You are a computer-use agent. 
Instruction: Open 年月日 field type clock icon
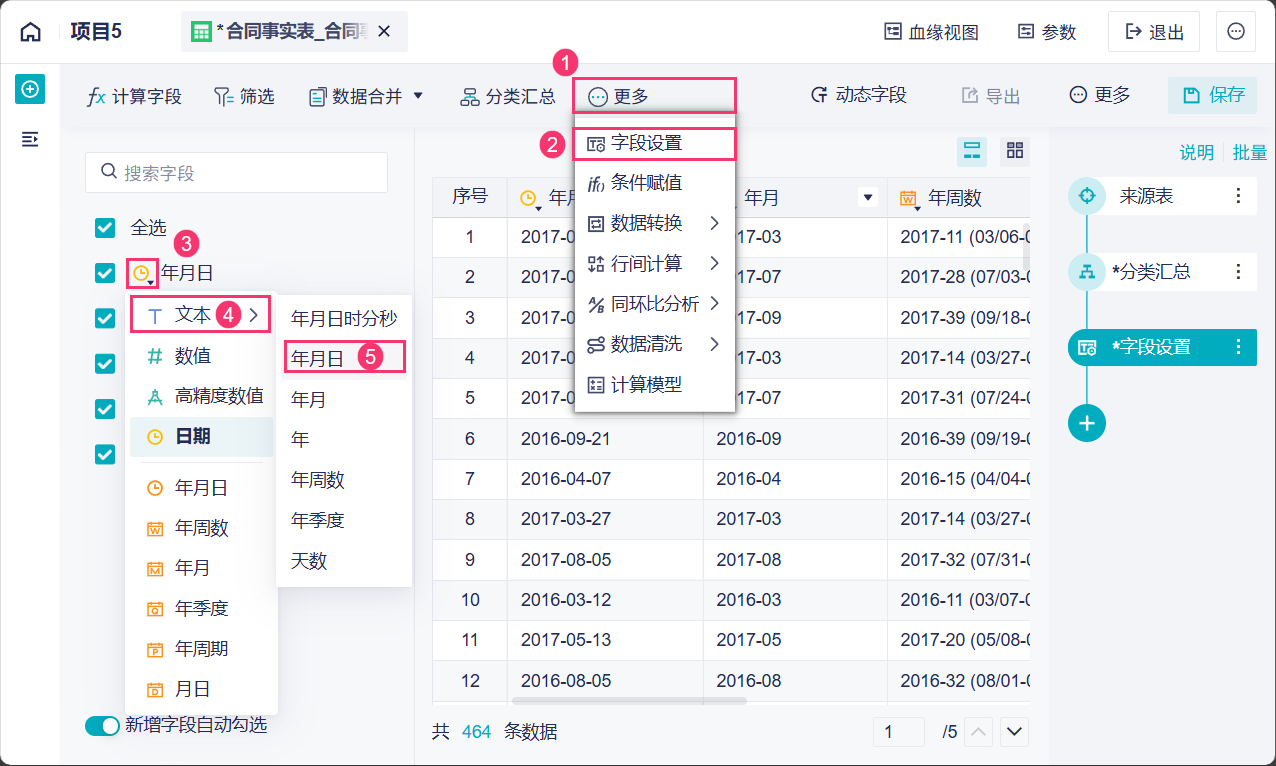point(143,273)
